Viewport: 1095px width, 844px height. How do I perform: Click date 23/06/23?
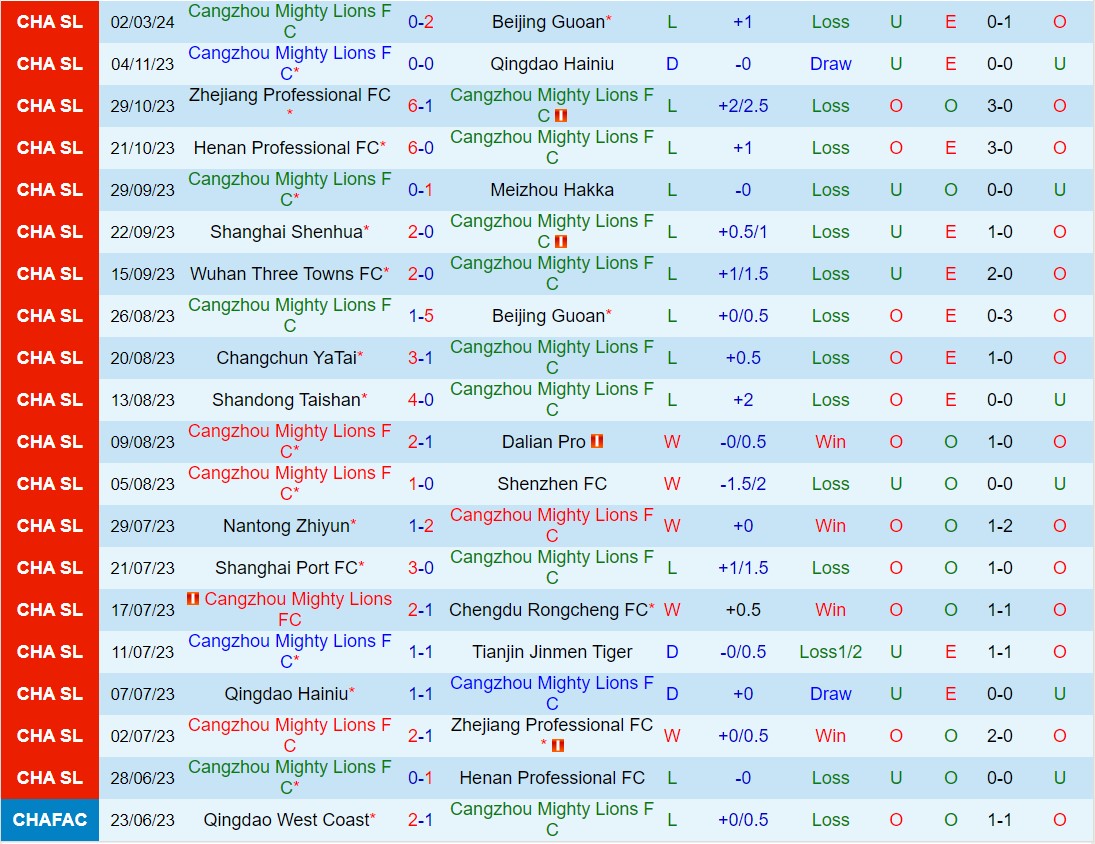point(142,820)
